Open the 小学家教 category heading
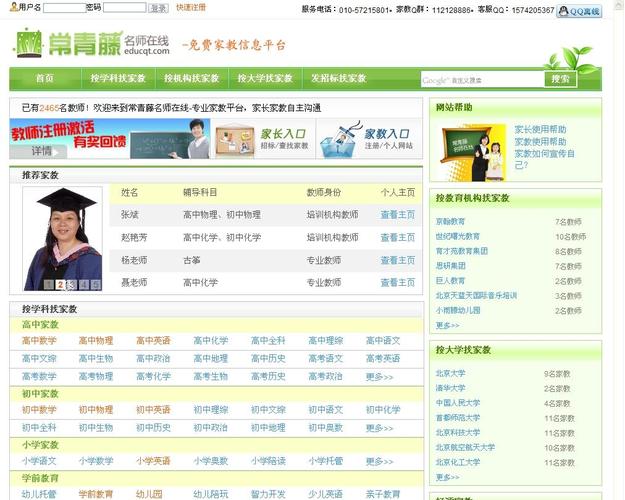Screen dimensions: 625x500 point(40,445)
